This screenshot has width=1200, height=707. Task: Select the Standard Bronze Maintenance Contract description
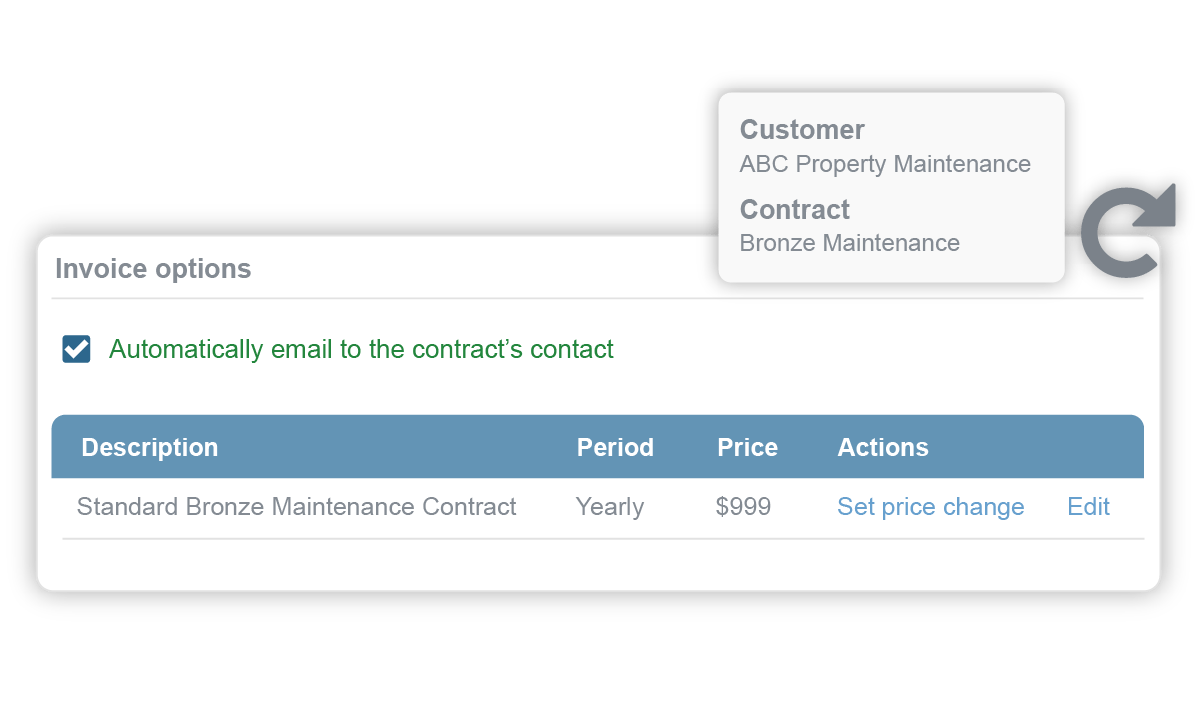pos(296,507)
